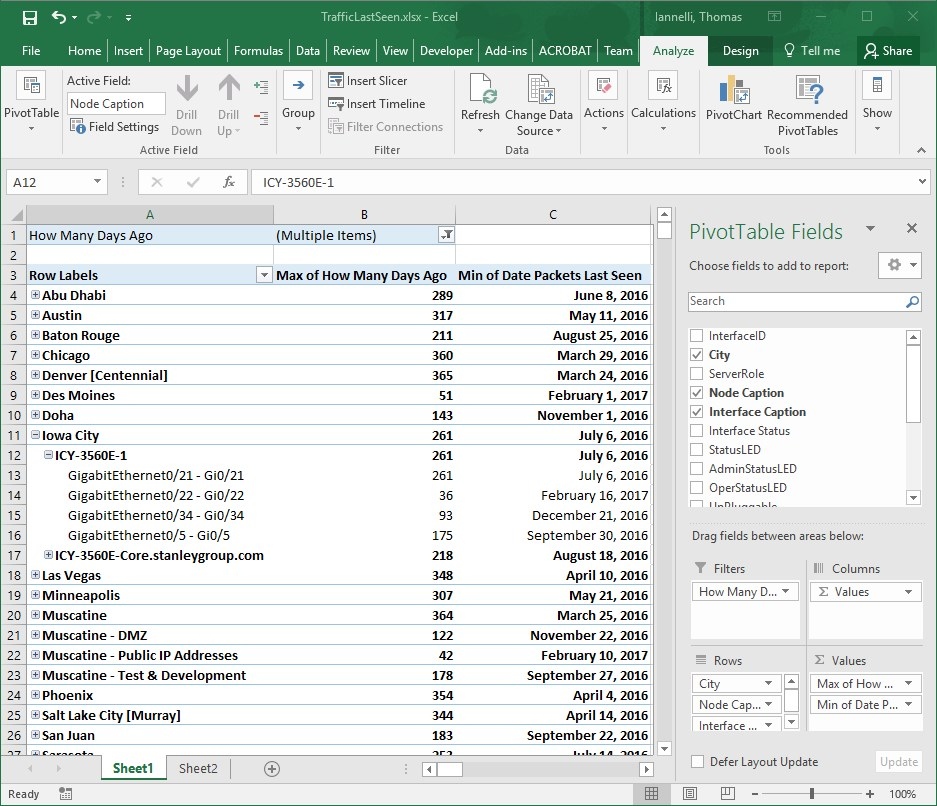Collapse the Iowa City row group
Viewport: 937px width, 806px height.
click(35, 435)
